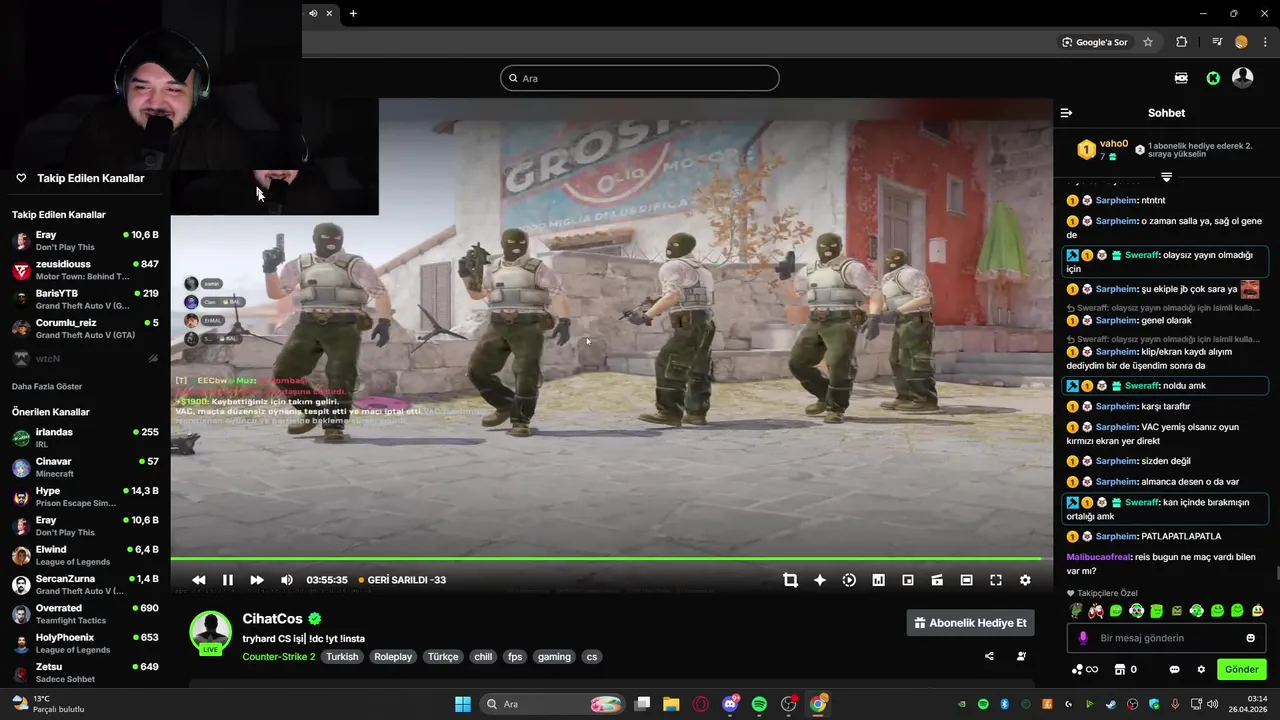The width and height of the screenshot is (1280, 720).
Task: Expand Daha Fazla Göster in sidebar
Action: [47, 386]
